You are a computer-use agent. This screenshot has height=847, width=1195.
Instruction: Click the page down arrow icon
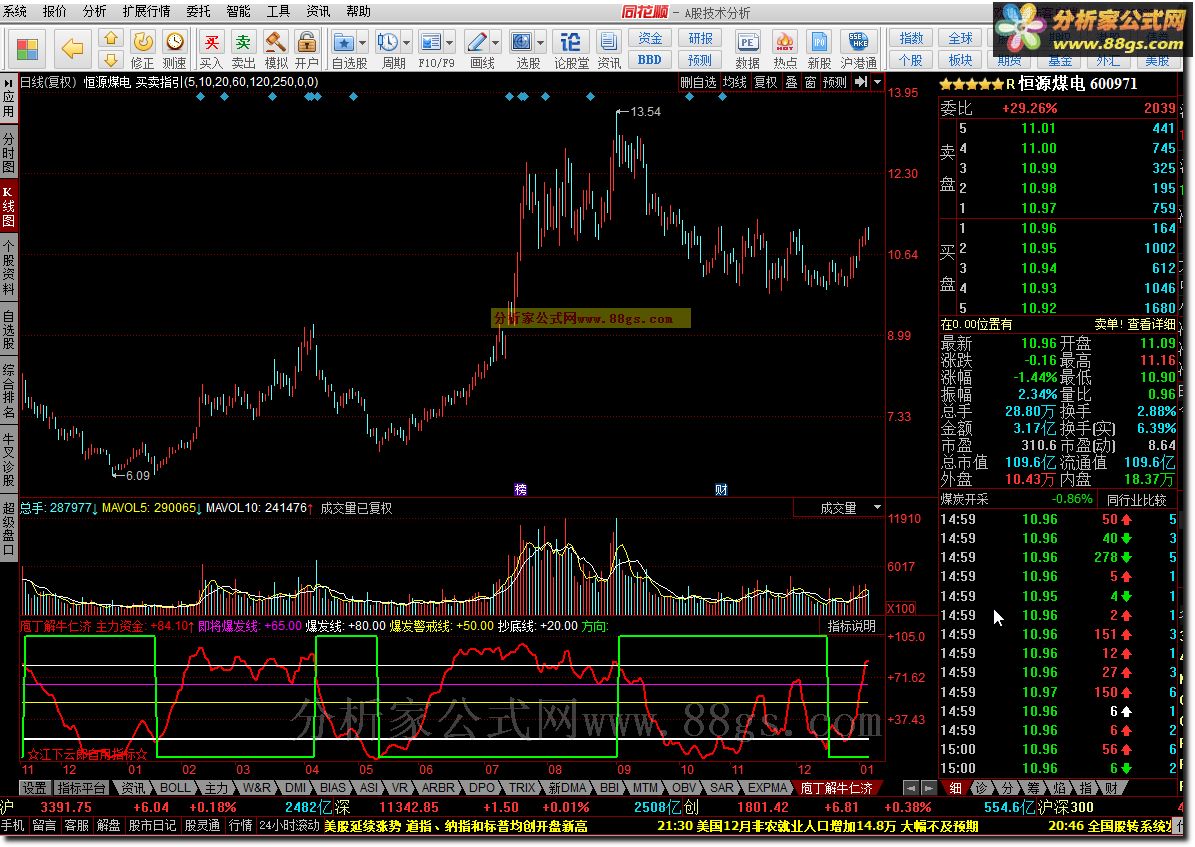(111, 59)
